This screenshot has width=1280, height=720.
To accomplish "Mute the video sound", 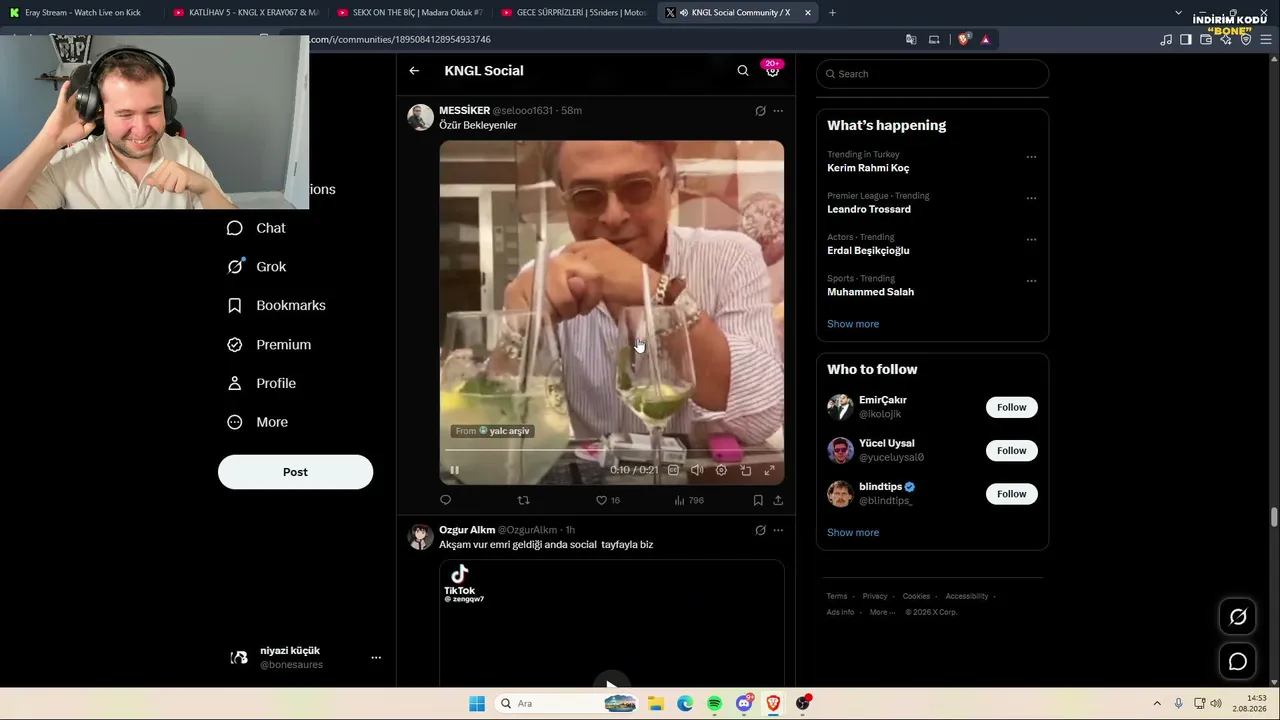I will point(697,470).
